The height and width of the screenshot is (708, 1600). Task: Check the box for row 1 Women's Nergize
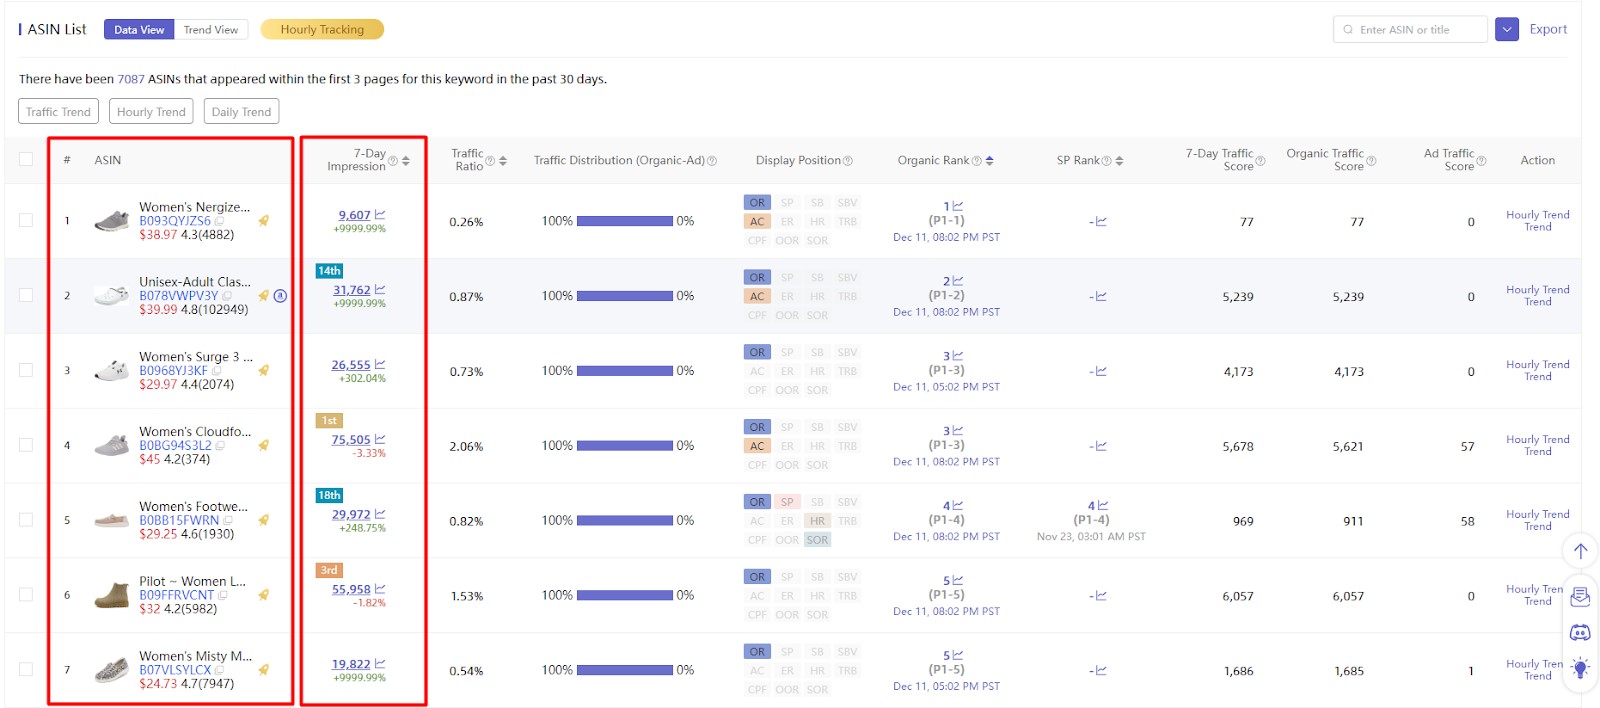[26, 220]
